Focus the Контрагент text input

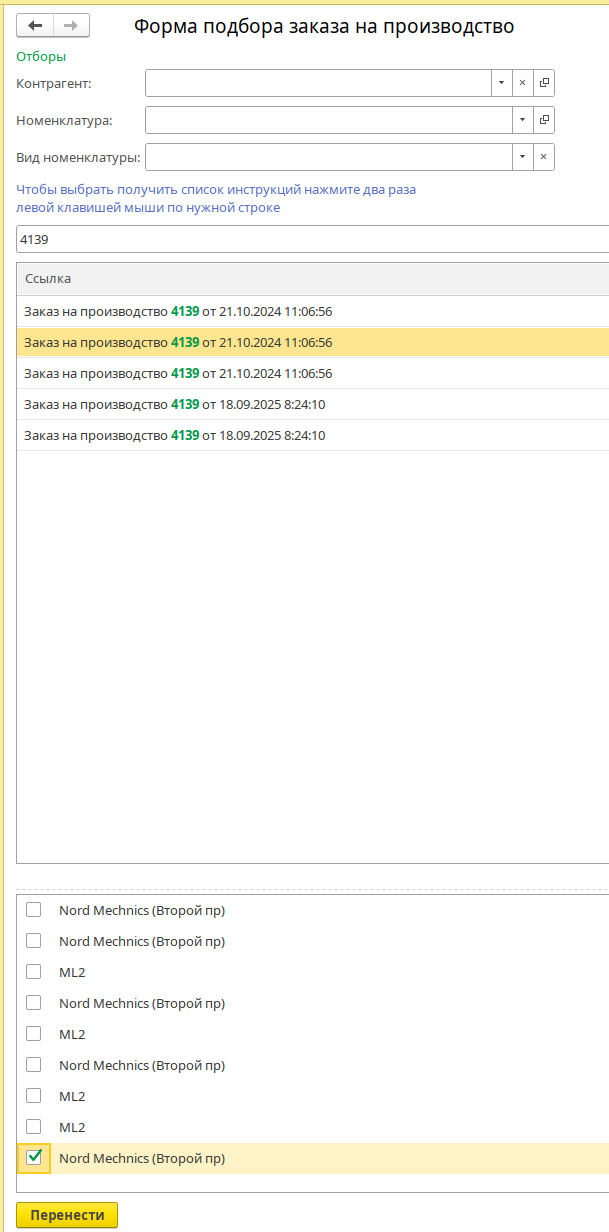pyautogui.click(x=318, y=83)
